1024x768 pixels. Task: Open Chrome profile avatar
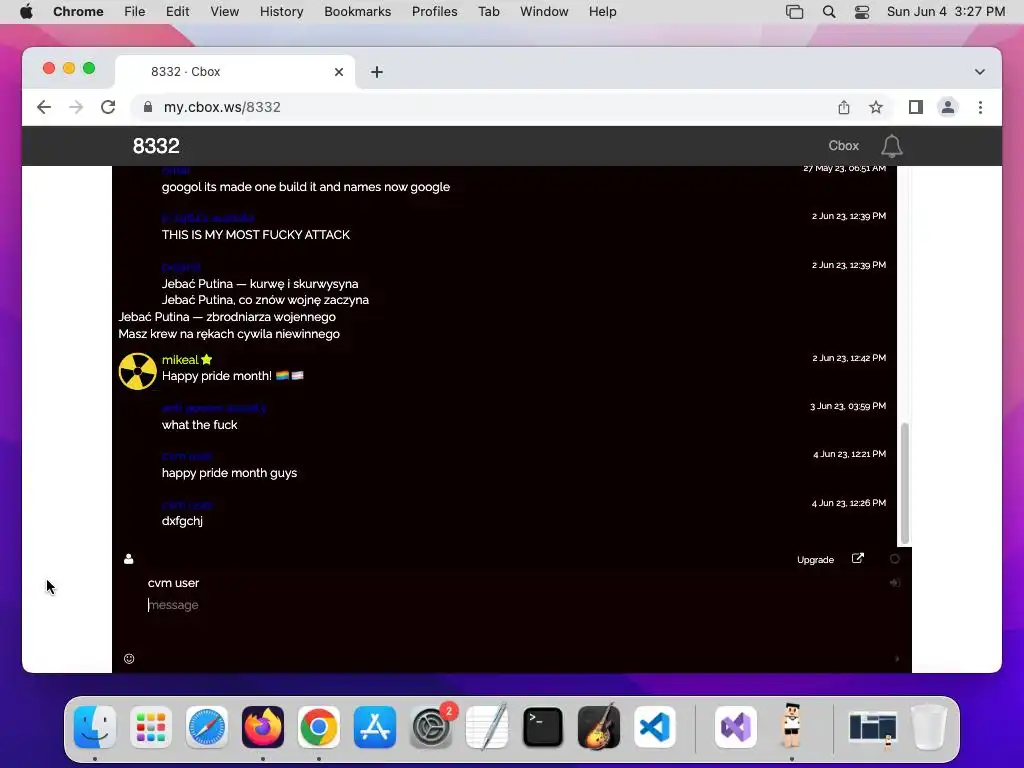pos(948,107)
